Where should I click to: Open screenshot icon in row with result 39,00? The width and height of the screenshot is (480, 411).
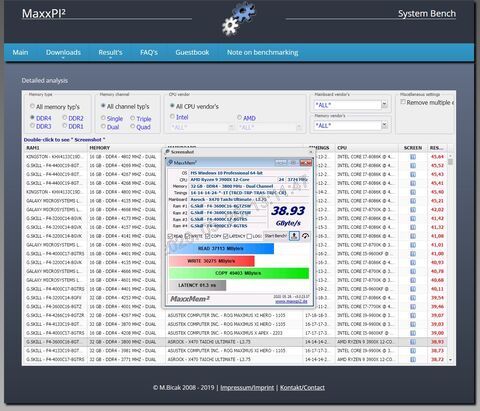point(413,333)
